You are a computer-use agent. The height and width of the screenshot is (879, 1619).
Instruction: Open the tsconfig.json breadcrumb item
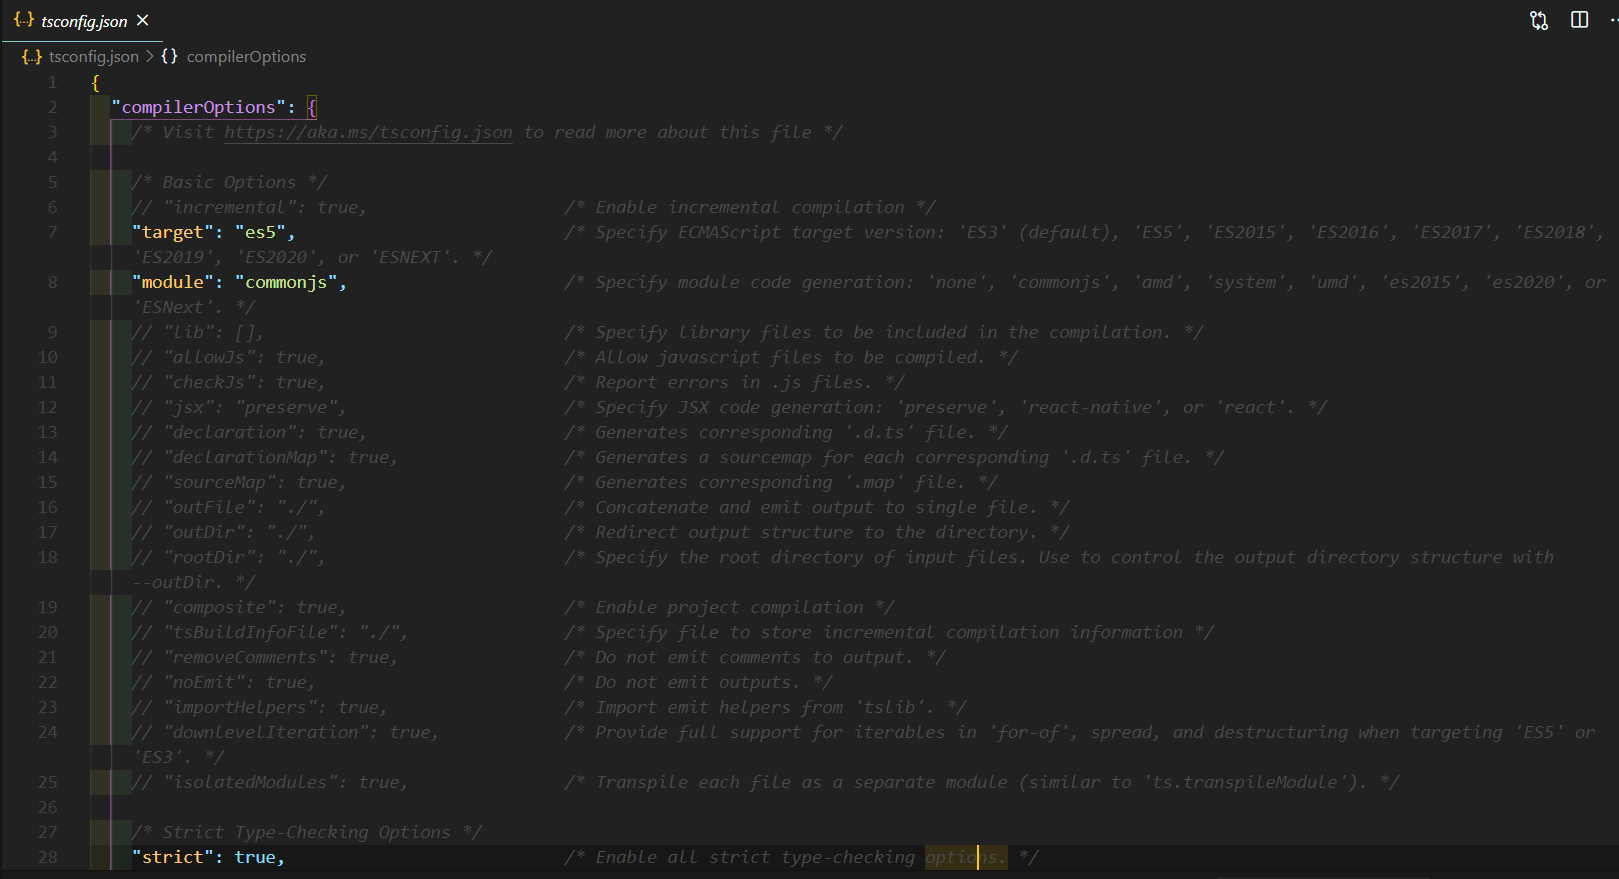coord(94,57)
